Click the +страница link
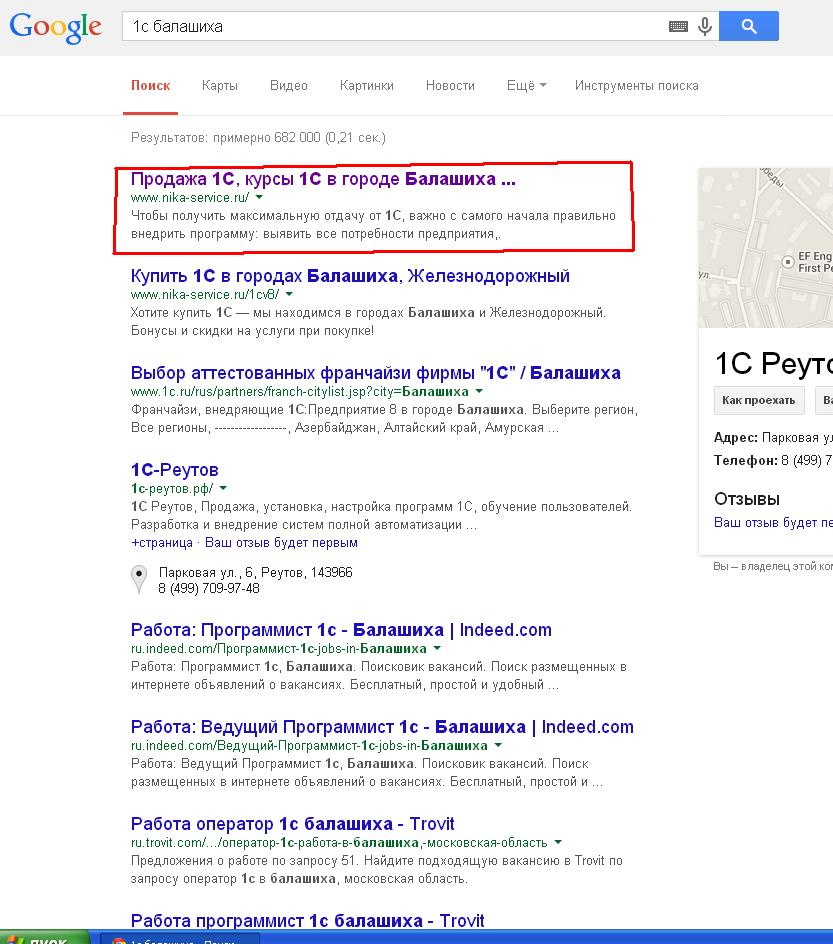The width and height of the screenshot is (833, 944). coord(162,542)
